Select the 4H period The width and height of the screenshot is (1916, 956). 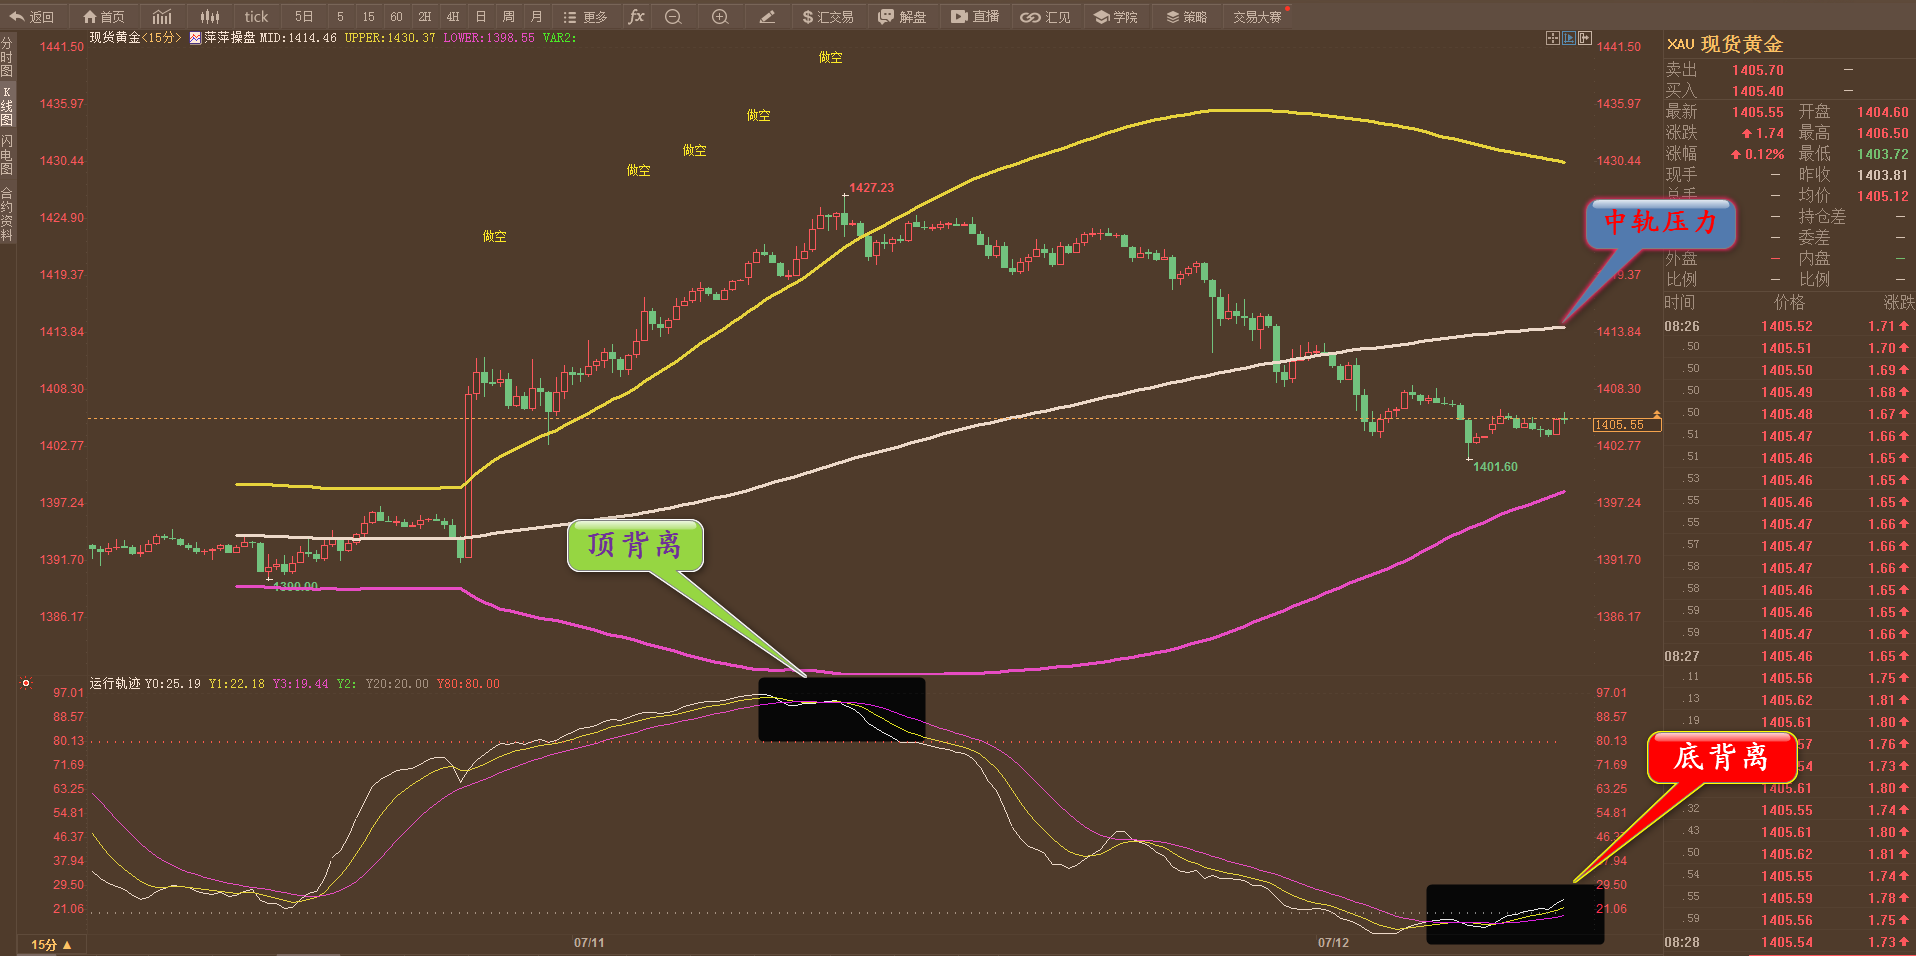[453, 16]
